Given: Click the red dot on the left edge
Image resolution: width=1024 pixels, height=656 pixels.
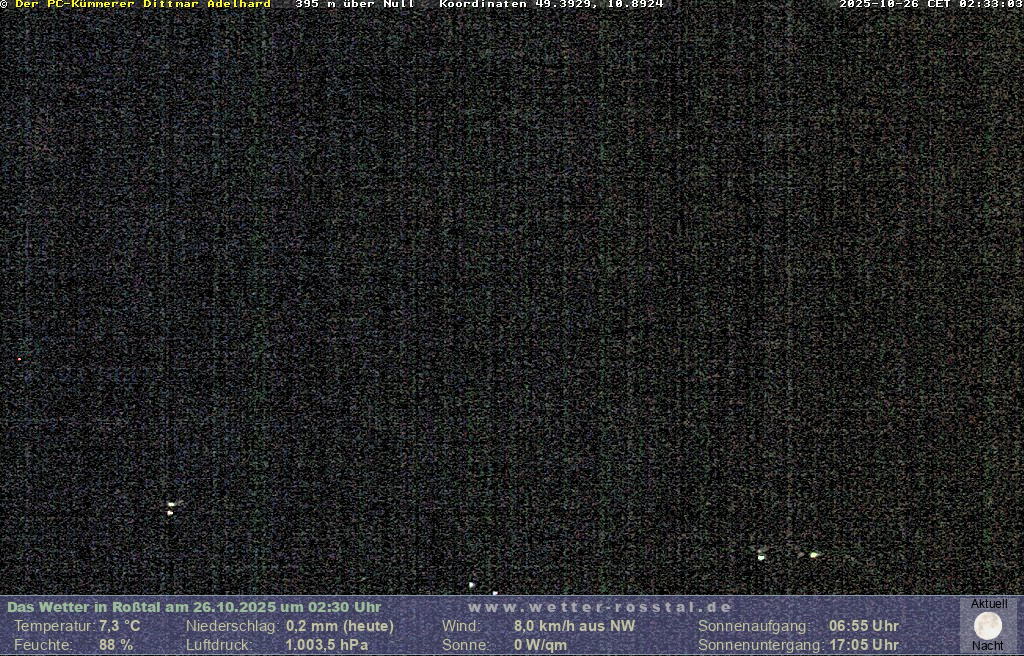Looking at the screenshot, I should click(19, 359).
